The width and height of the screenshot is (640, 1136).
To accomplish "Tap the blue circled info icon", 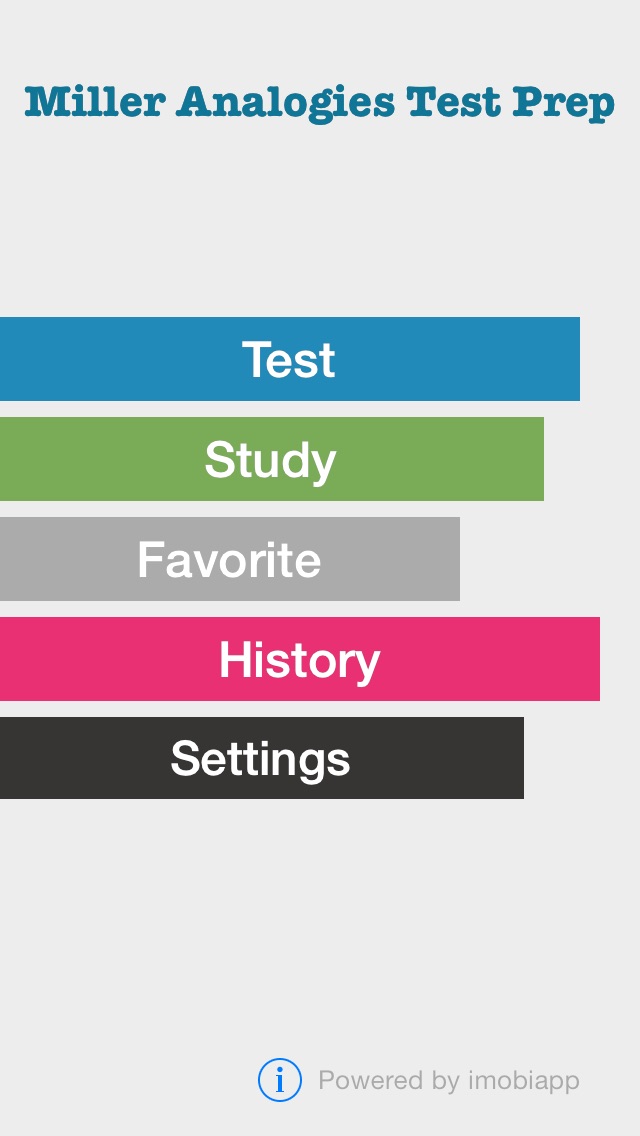I will 280,1080.
